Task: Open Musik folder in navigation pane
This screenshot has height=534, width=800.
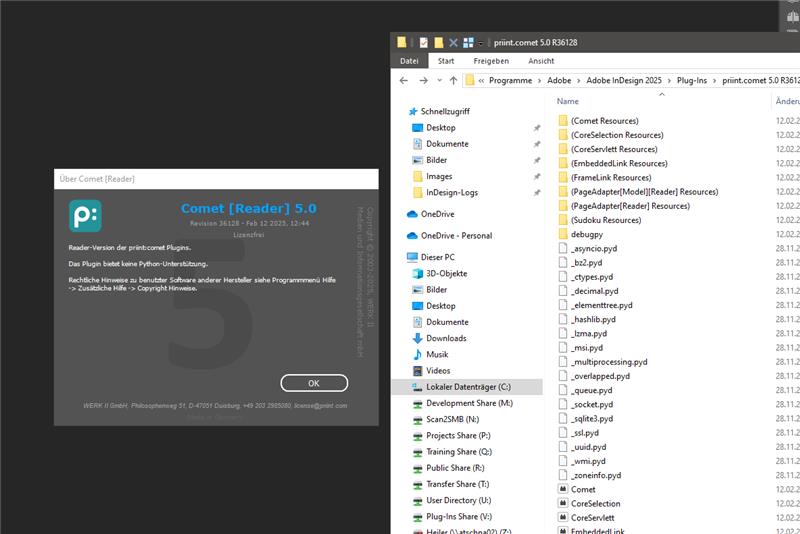Action: click(437, 354)
